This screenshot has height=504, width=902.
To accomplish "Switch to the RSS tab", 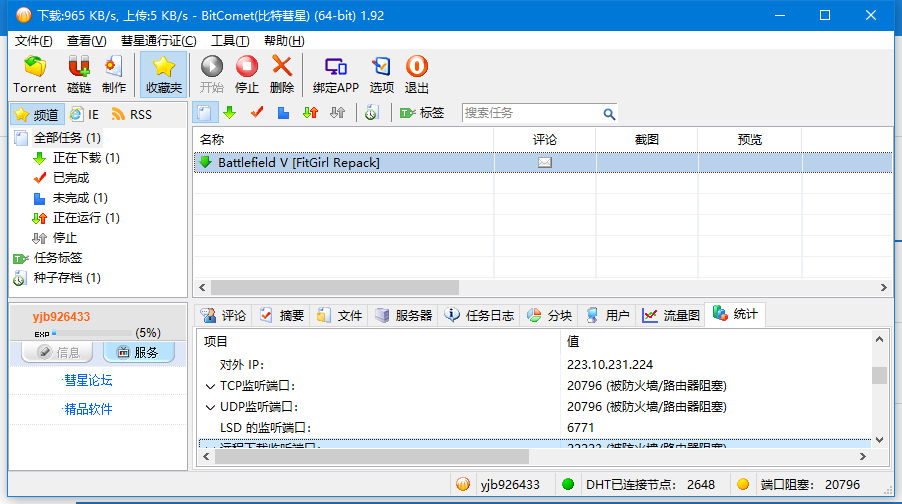I will (132, 114).
